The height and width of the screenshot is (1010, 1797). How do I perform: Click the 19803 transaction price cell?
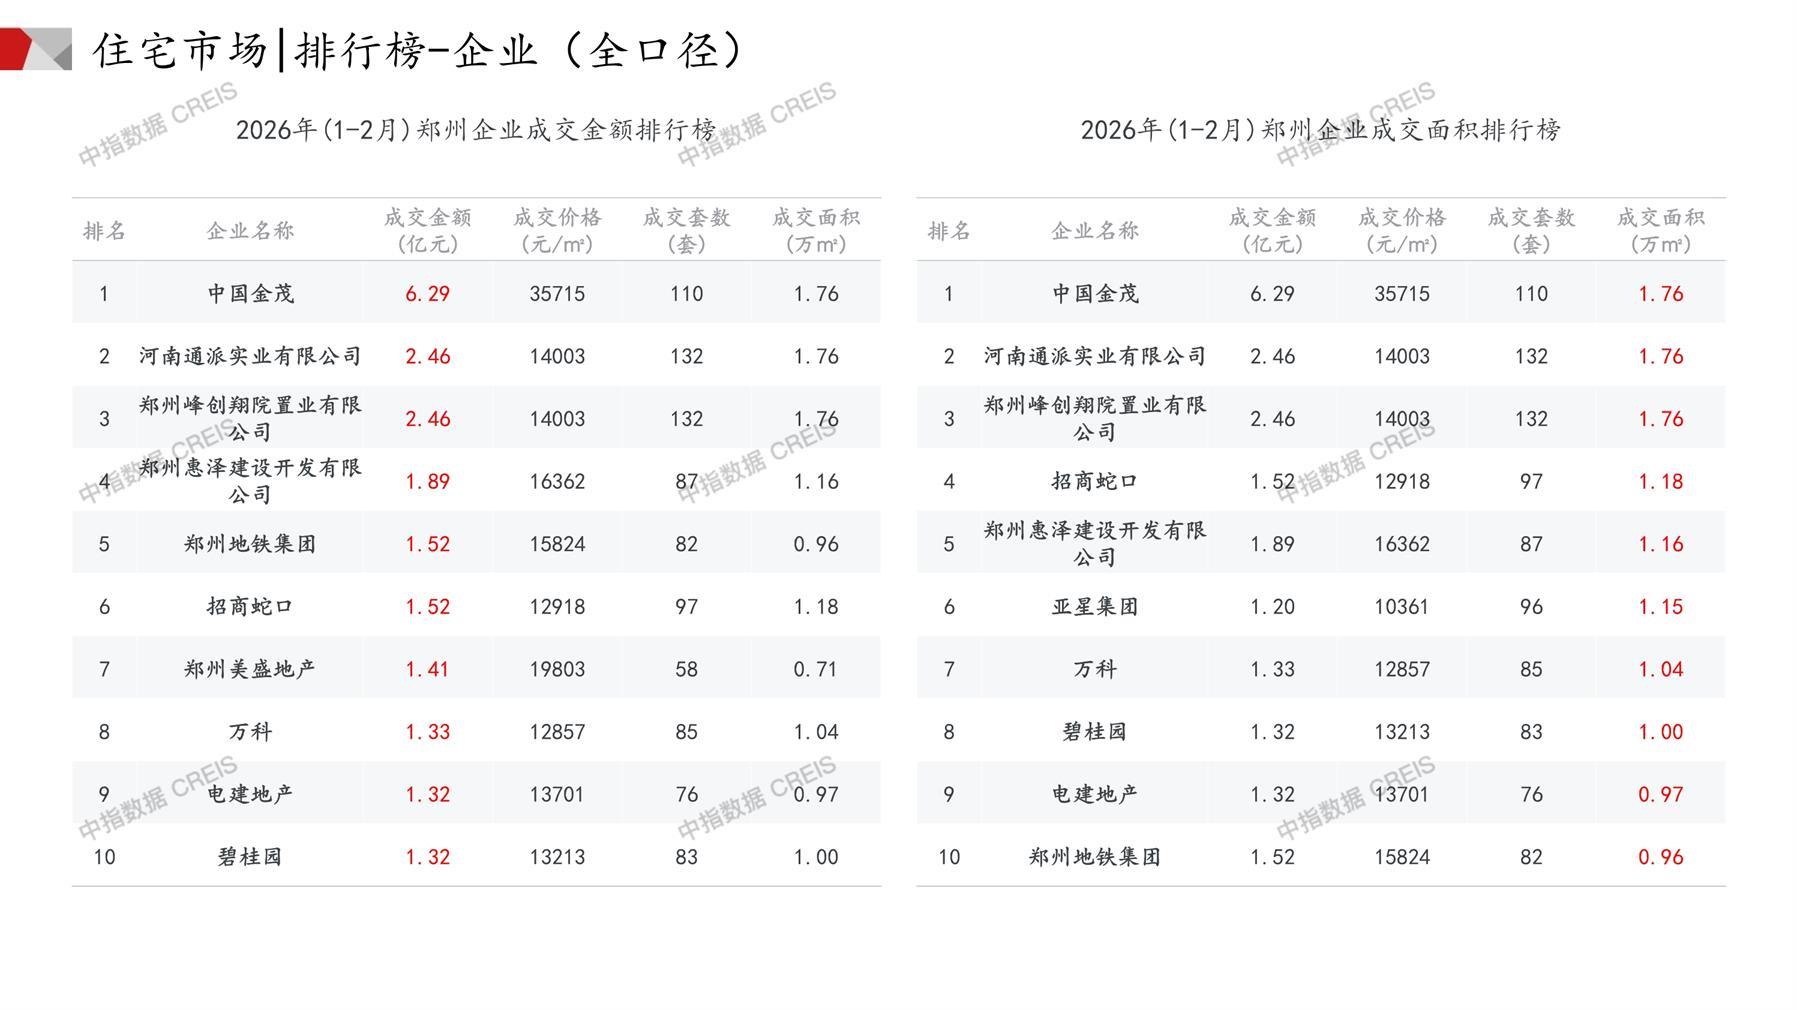tap(557, 669)
